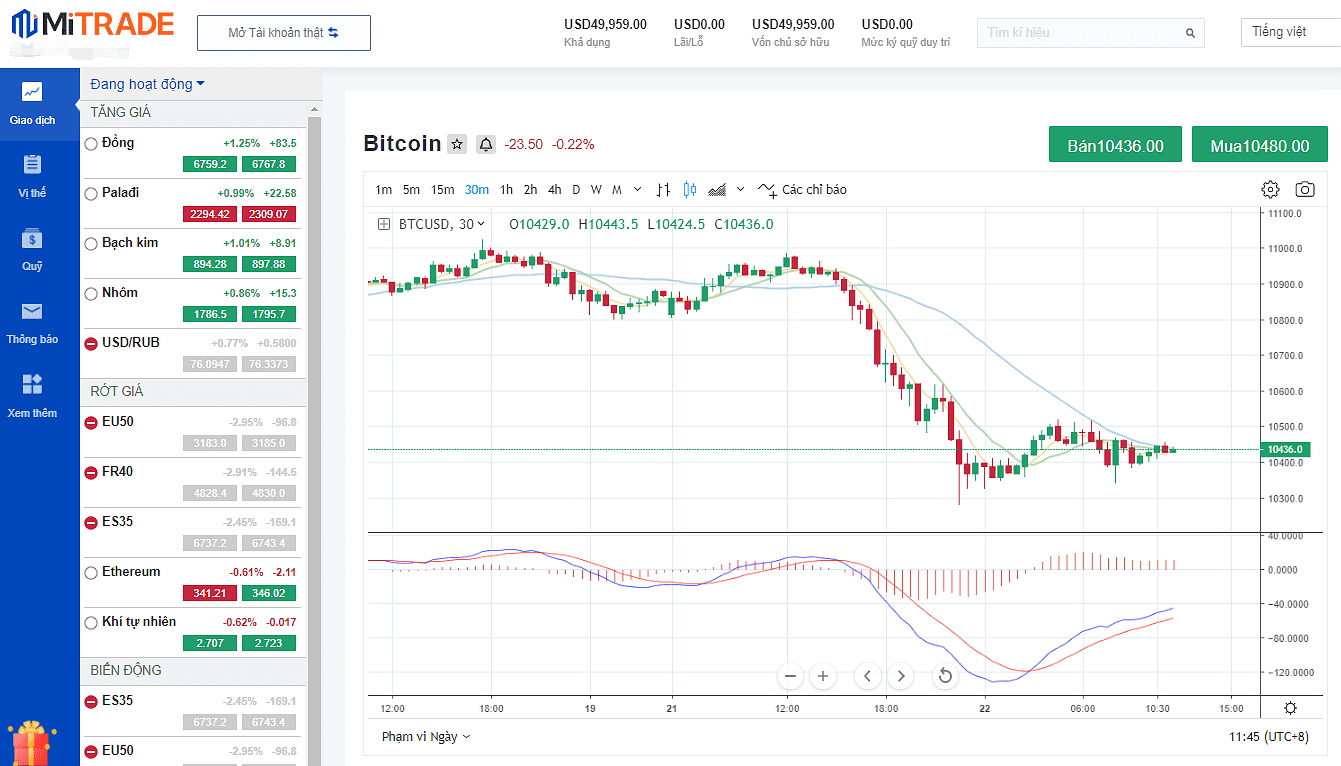The image size is (1341, 766).
Task: Select the candlestick chart style icon
Action: [689, 189]
